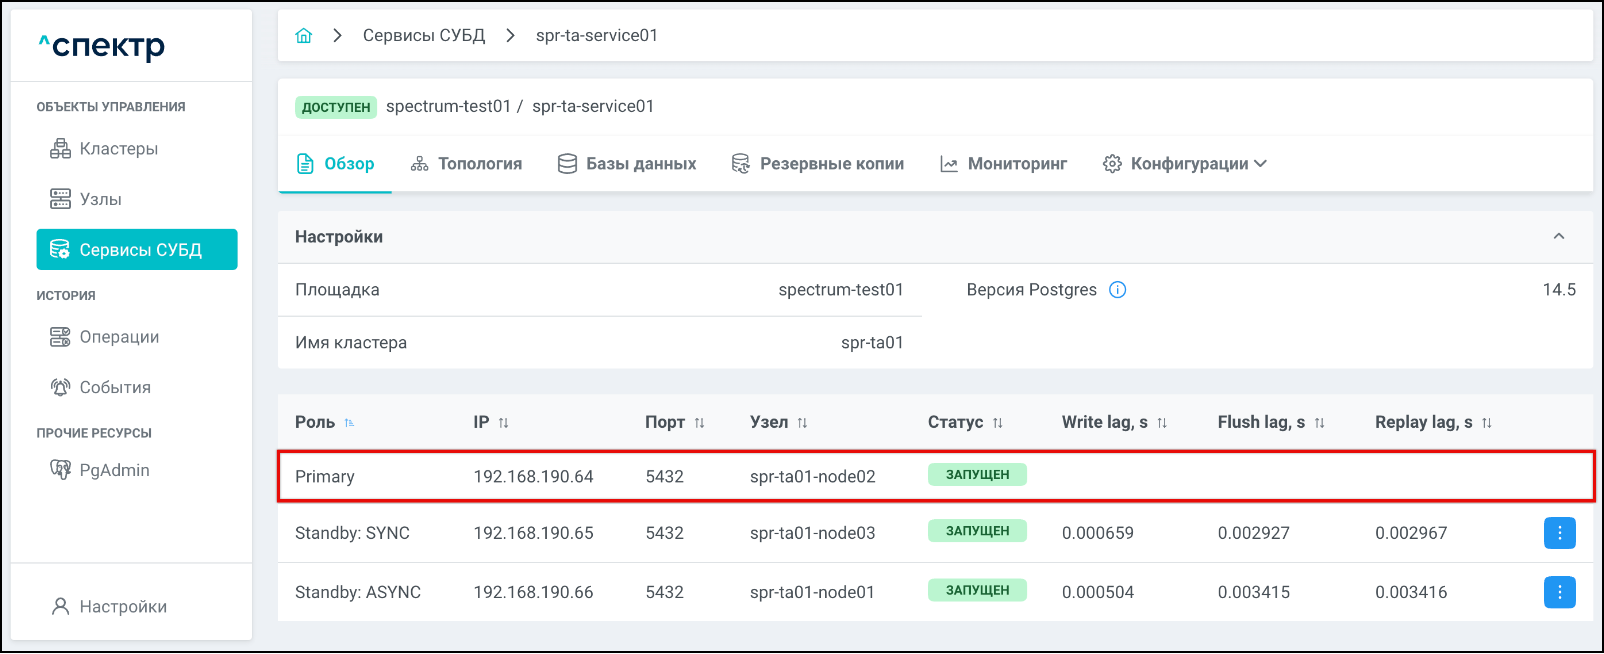The width and height of the screenshot is (1604, 654).
Task: Open the Базы данных tab
Action: click(627, 164)
